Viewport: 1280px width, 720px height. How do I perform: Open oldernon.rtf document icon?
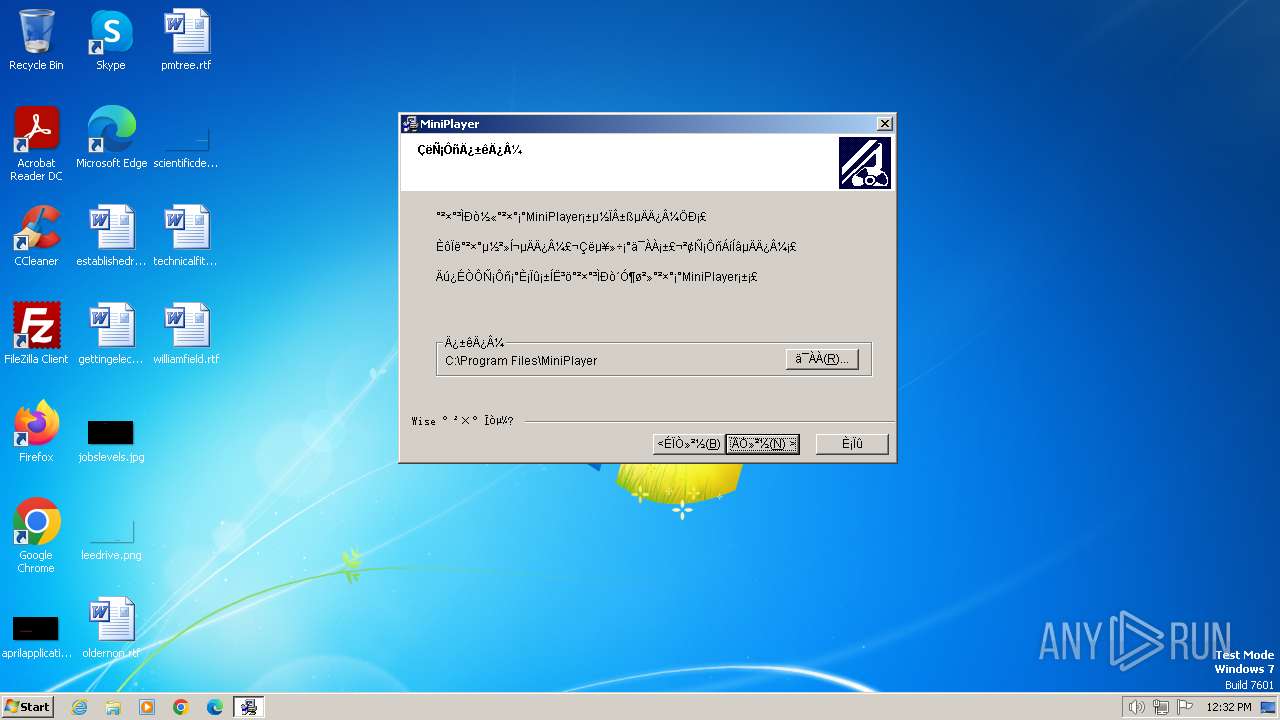(111, 628)
